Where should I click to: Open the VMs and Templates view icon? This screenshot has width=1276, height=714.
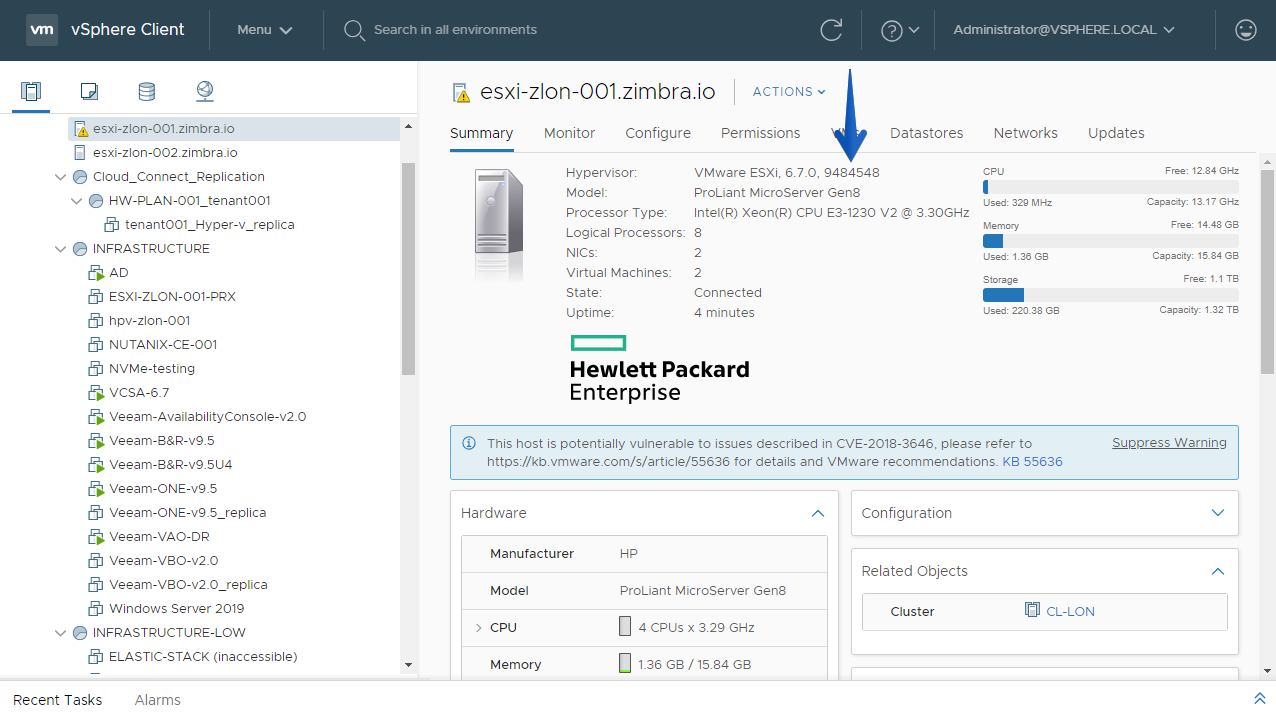(89, 92)
